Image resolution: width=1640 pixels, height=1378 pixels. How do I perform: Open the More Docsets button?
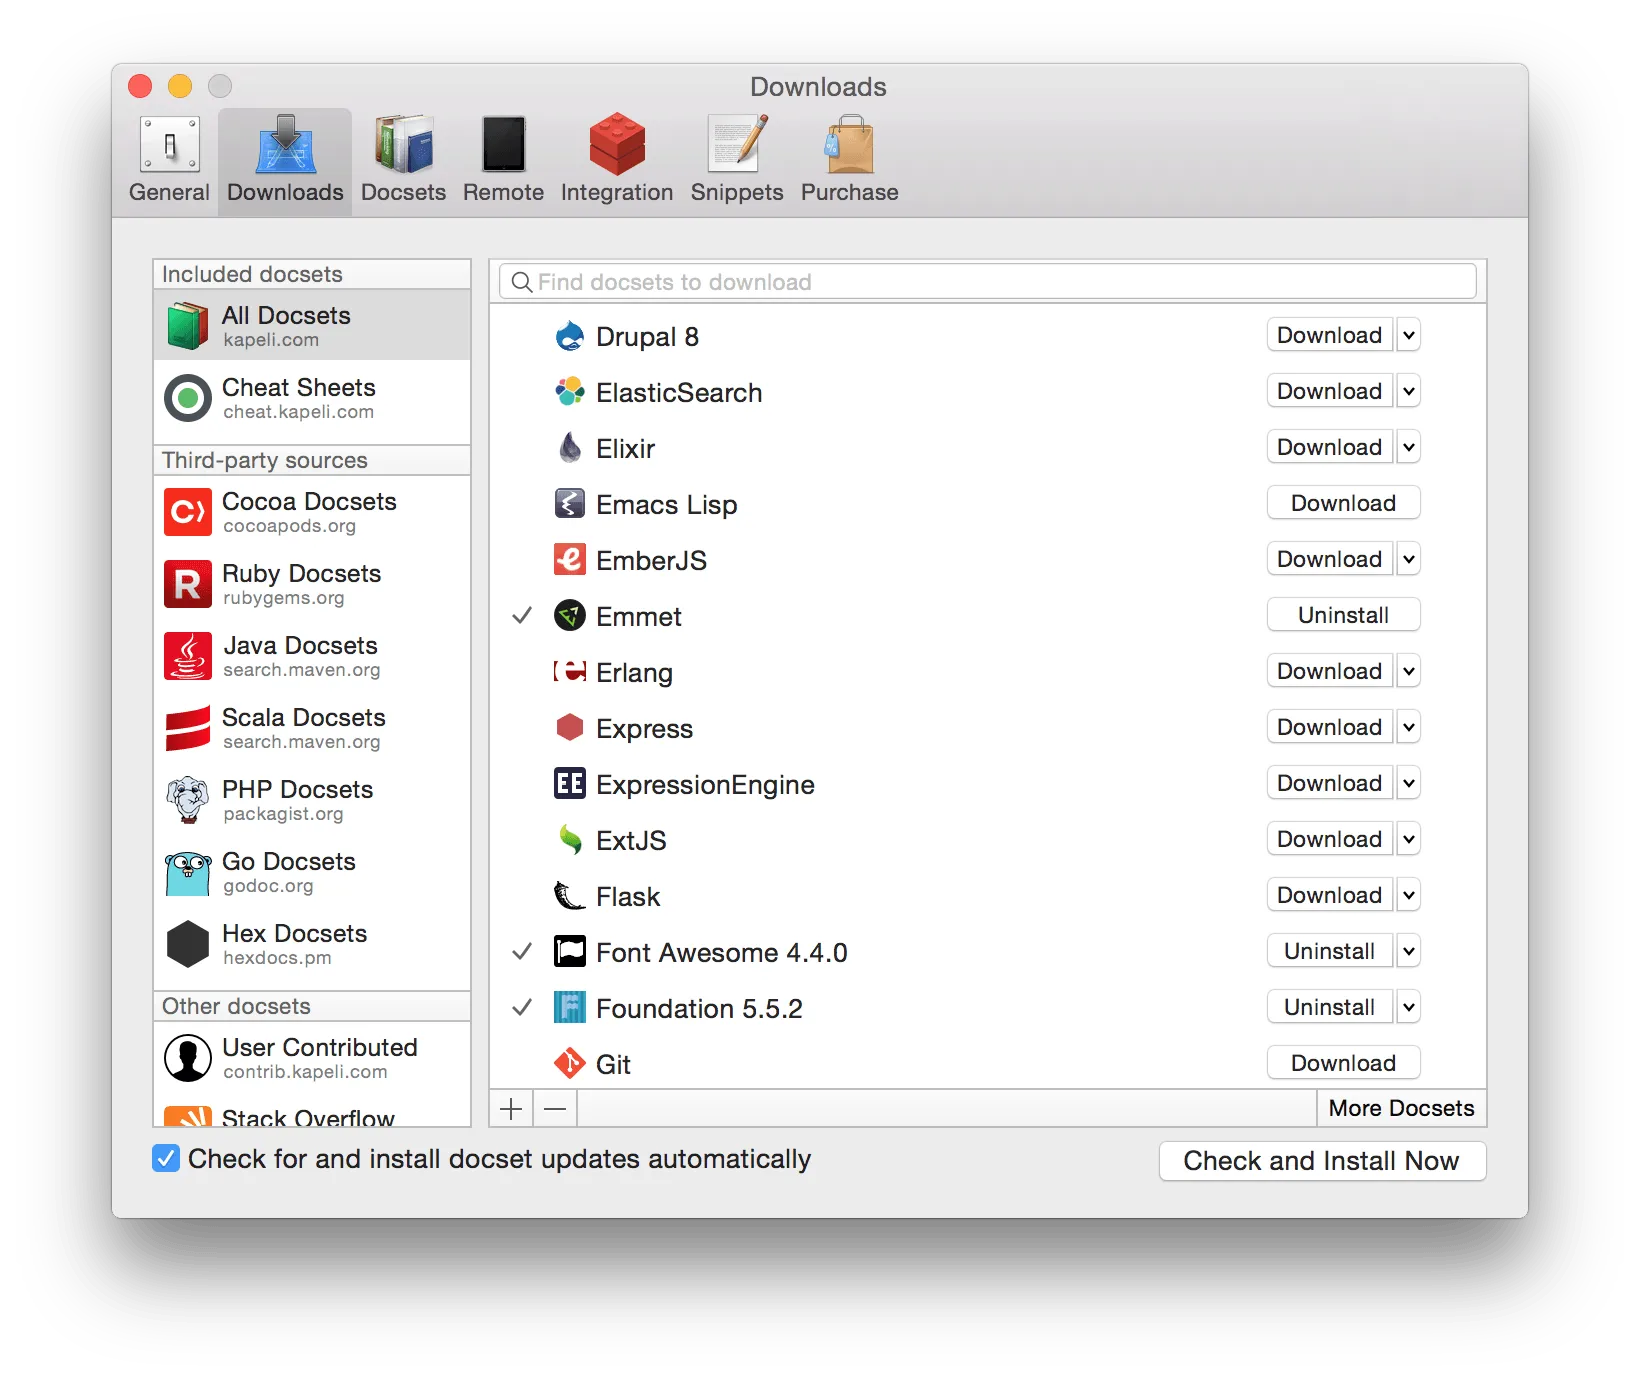coord(1401,1108)
